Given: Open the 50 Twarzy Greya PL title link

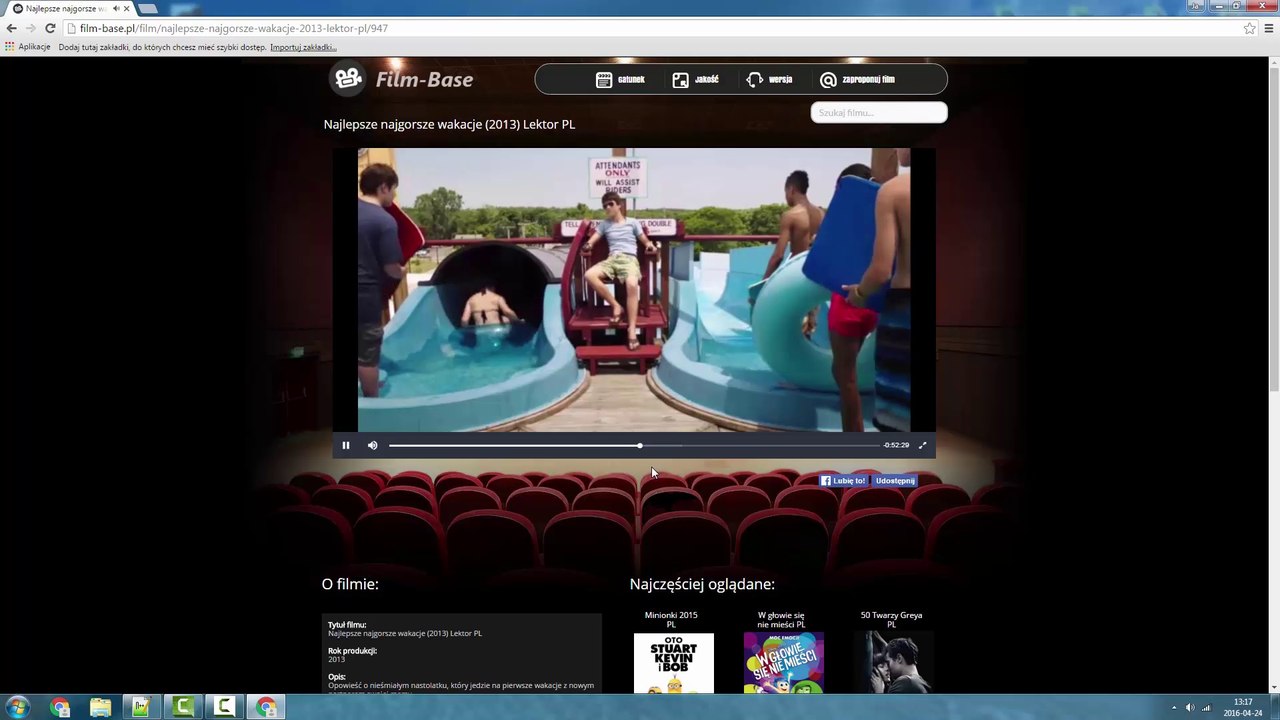Looking at the screenshot, I should (891, 619).
